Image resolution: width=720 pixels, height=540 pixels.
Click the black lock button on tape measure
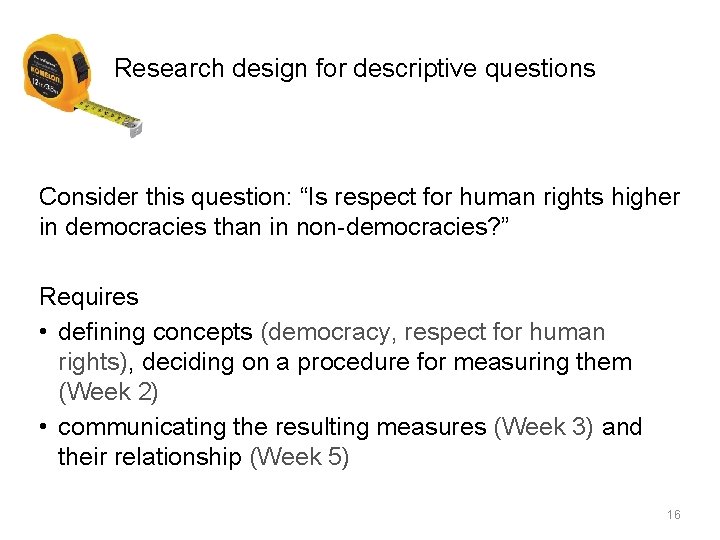point(81,67)
